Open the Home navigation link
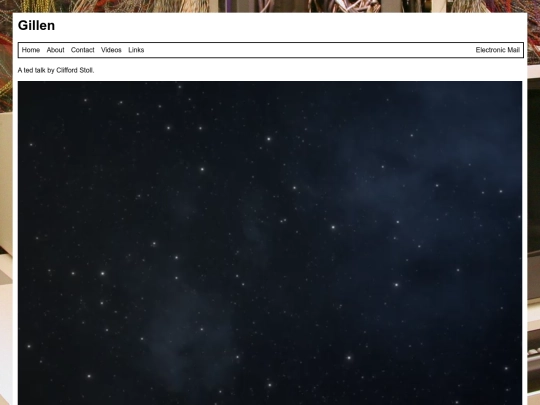 [31, 50]
